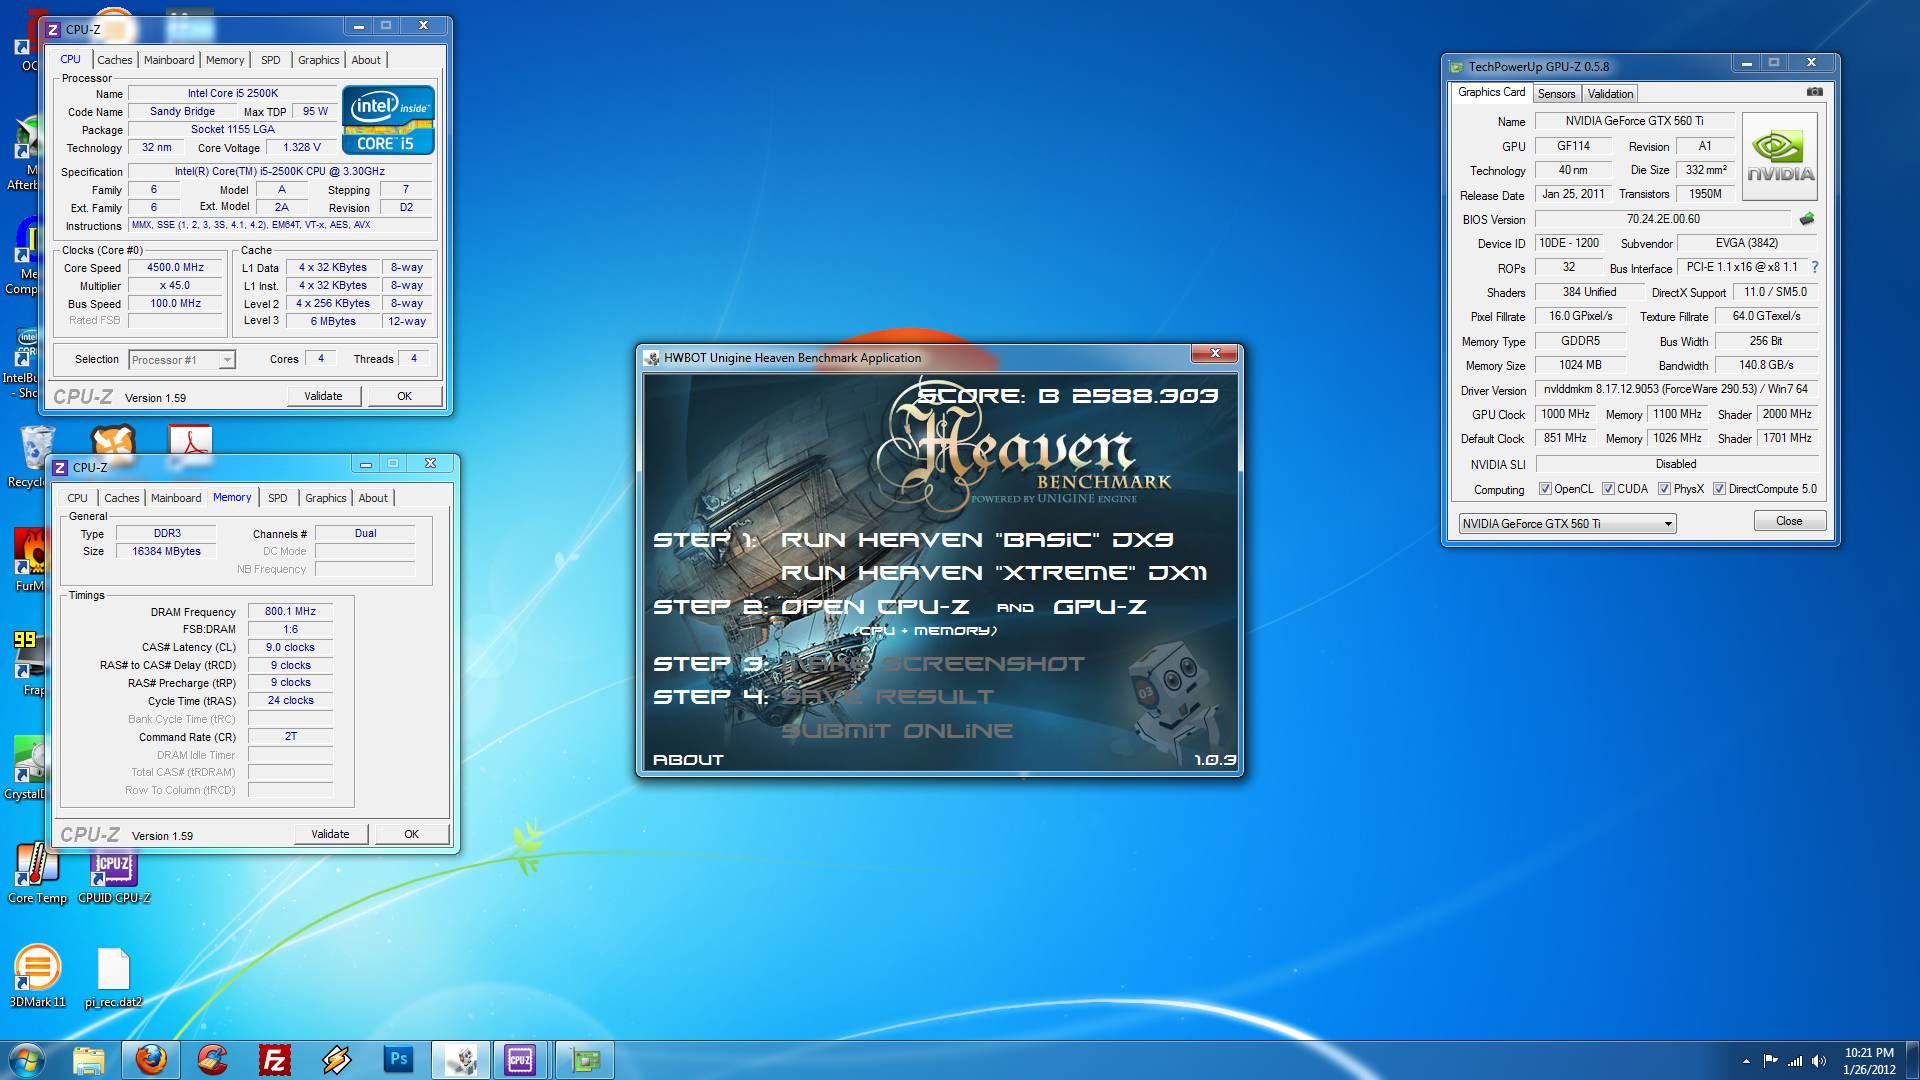Click GPU-Z link in Heaven app
Screen dimensions: 1920x1080
tap(1100, 607)
